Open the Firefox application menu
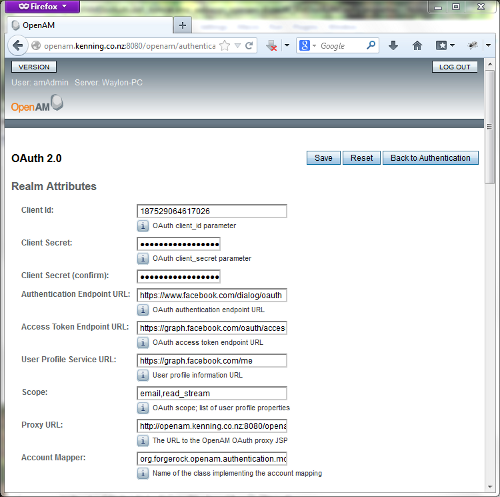The height and width of the screenshot is (497, 500). pos(42,7)
